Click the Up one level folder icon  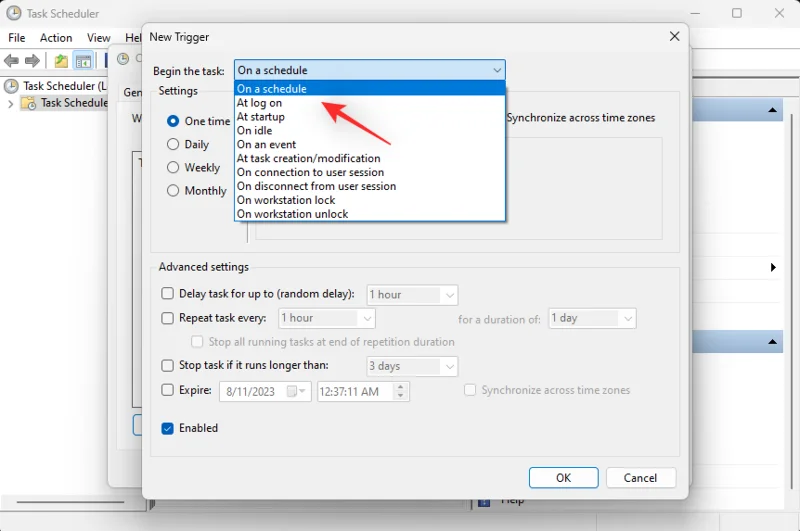[61, 61]
